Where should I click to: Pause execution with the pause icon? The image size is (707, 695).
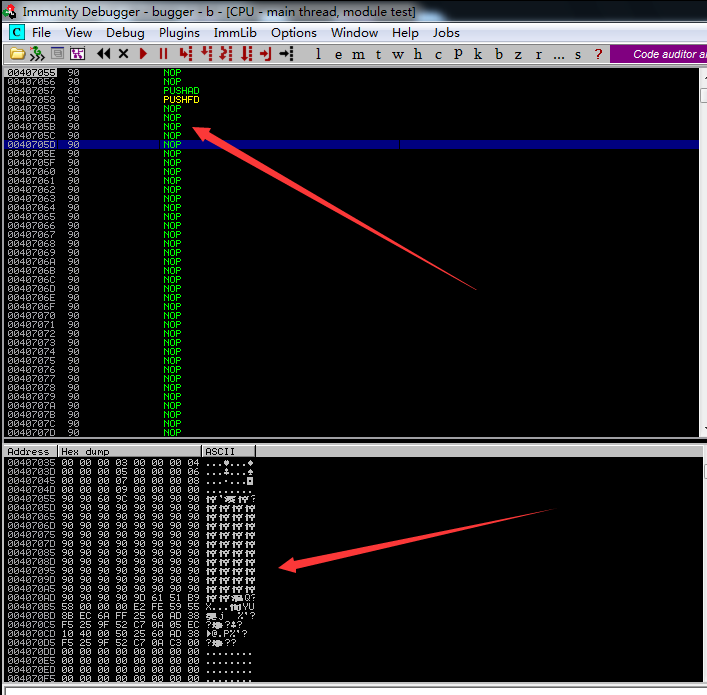point(163,54)
